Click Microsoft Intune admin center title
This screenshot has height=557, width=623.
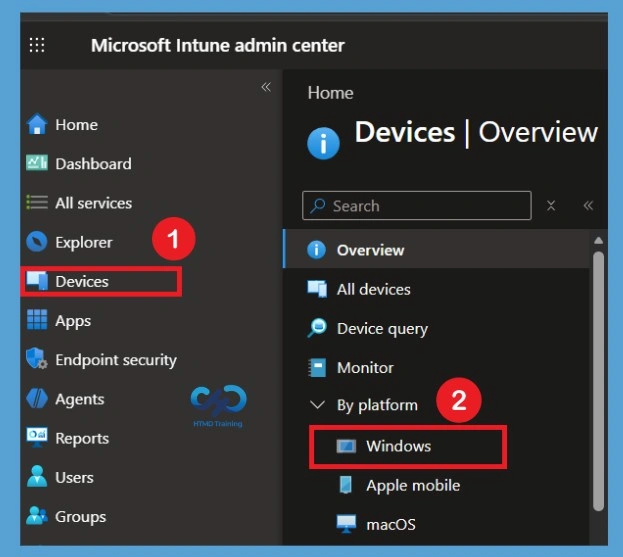point(217,45)
